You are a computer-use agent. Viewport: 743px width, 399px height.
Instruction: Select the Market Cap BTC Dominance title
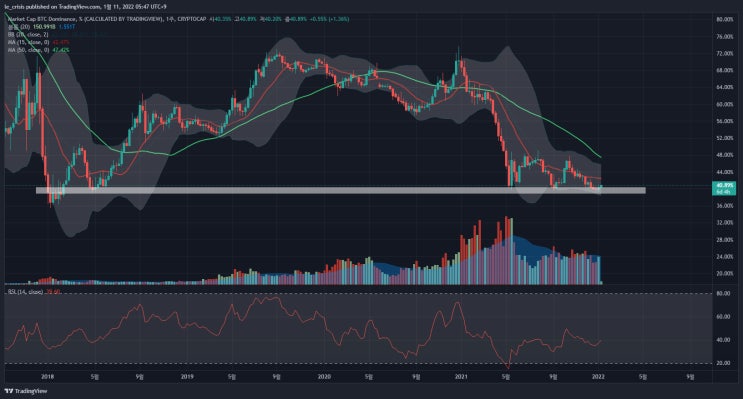pos(42,19)
